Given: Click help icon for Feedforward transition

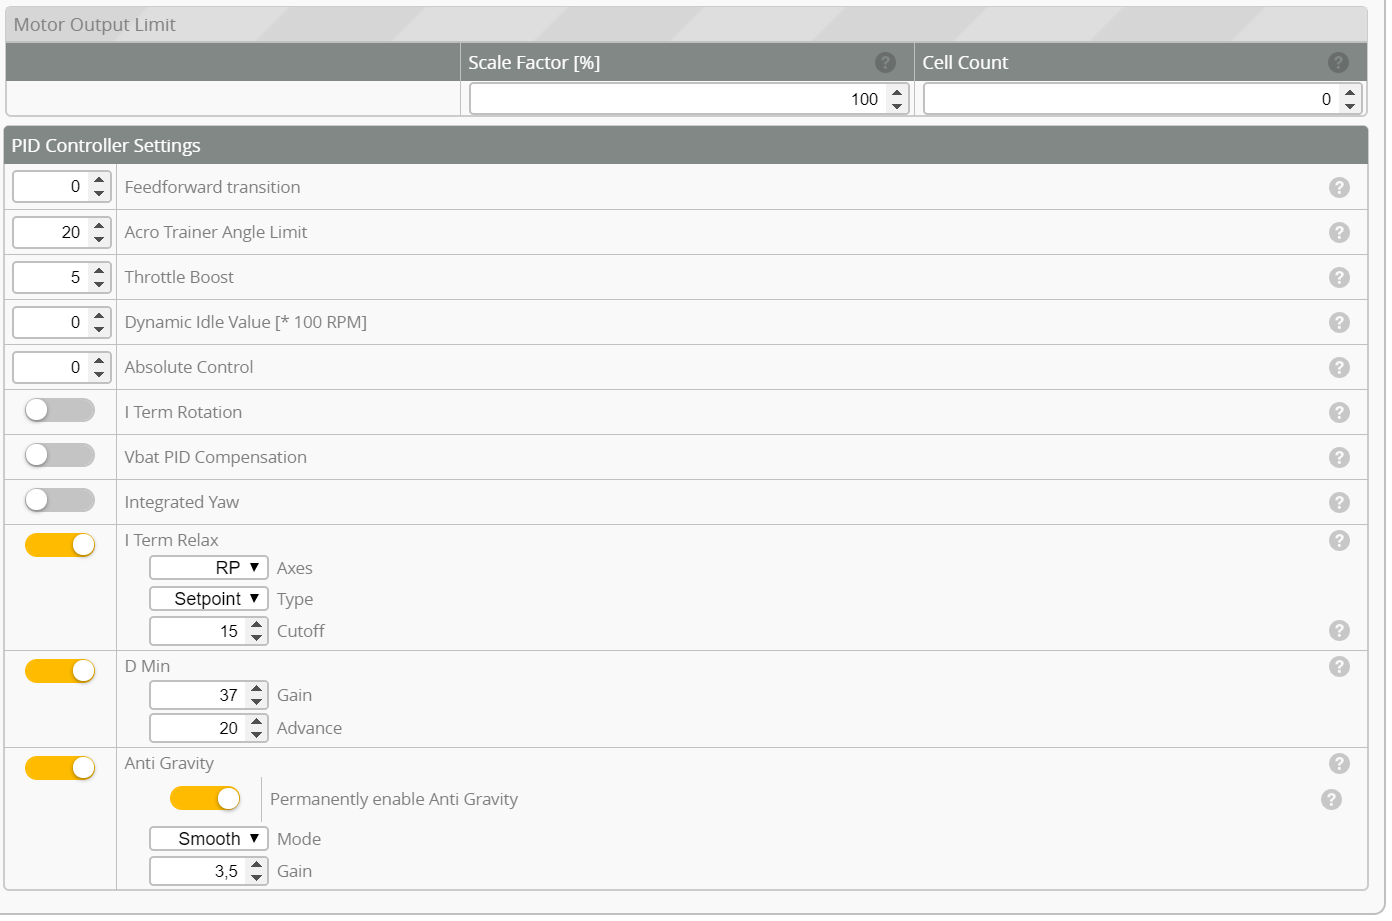Looking at the screenshot, I should [x=1339, y=188].
